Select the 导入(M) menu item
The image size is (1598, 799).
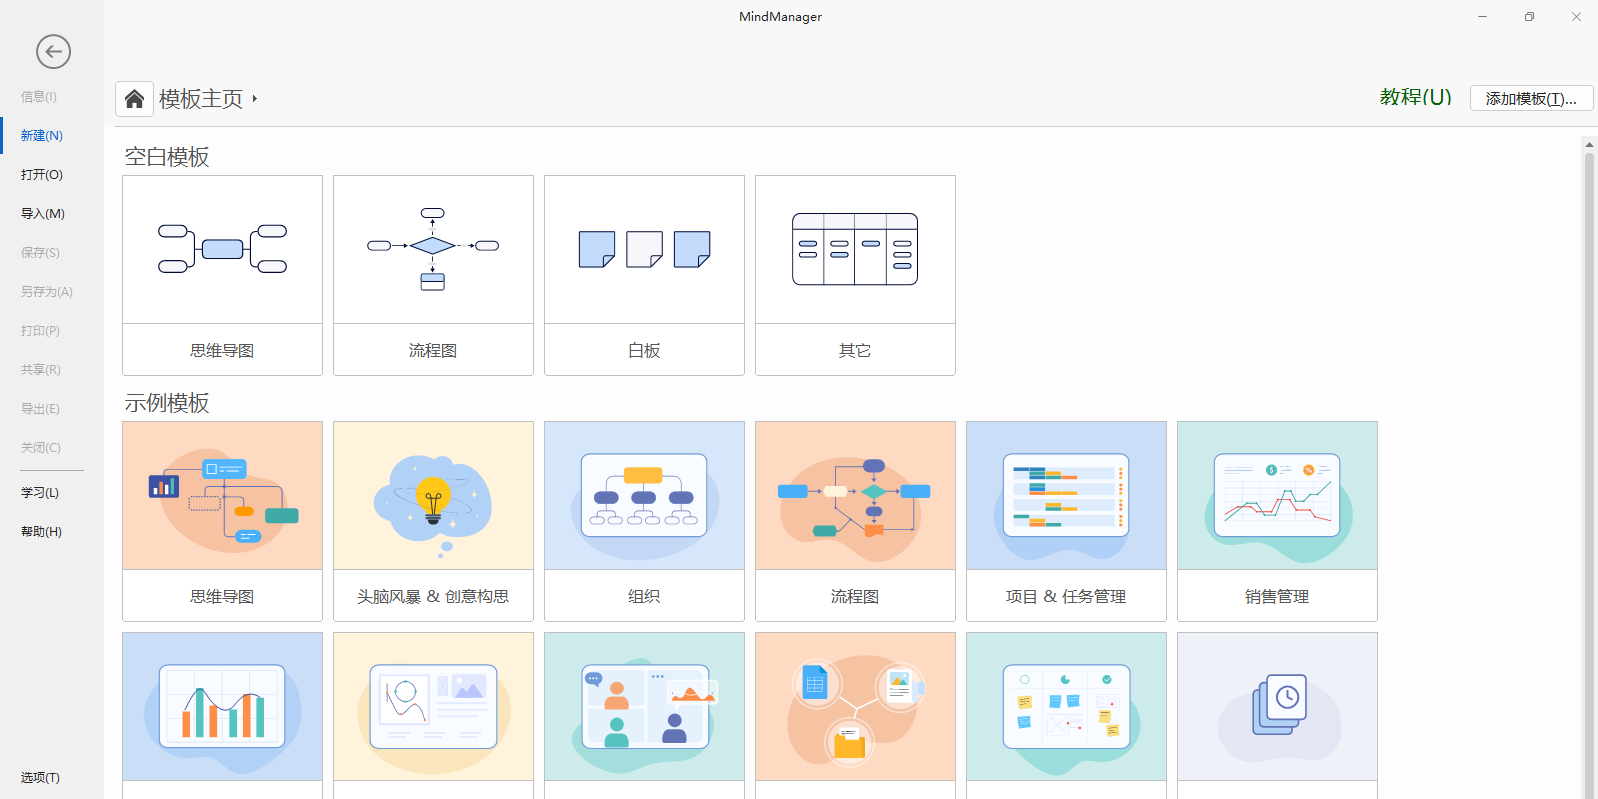pyautogui.click(x=43, y=214)
